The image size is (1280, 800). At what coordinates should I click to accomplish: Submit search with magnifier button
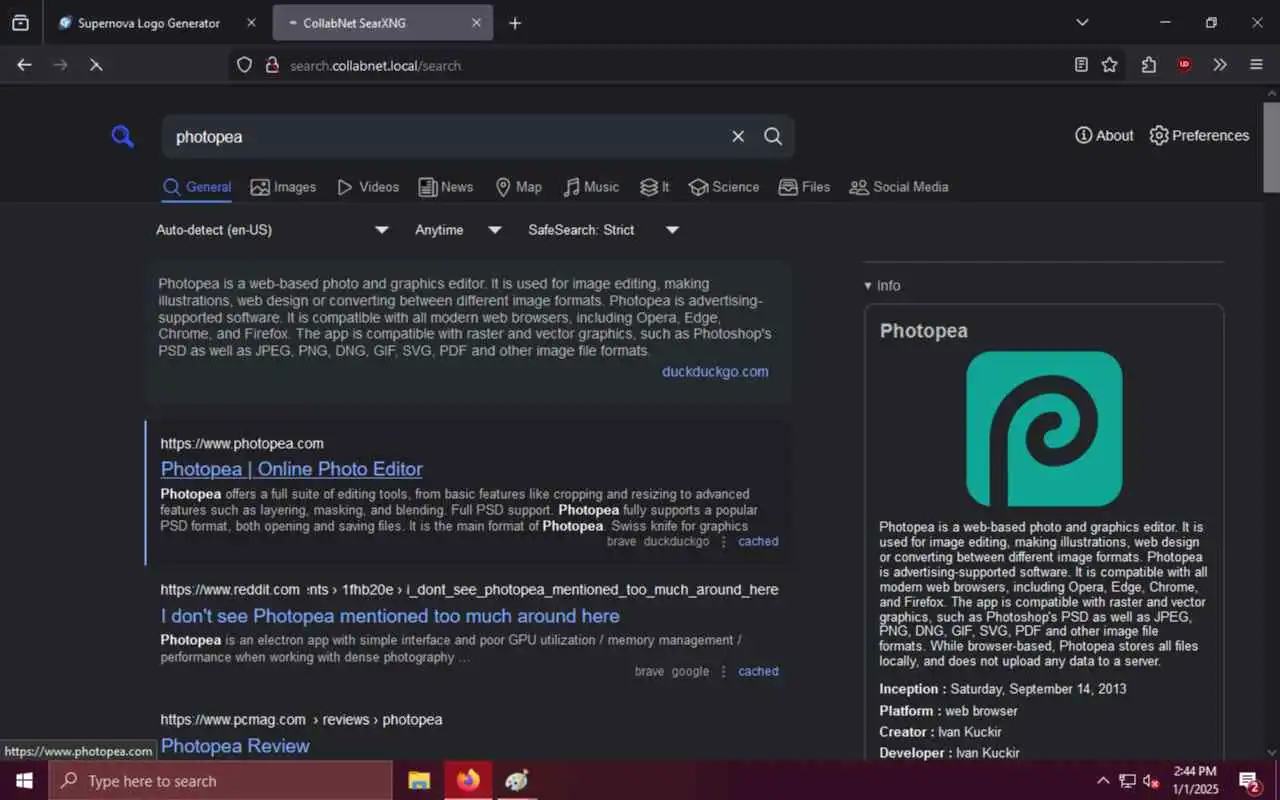(773, 137)
